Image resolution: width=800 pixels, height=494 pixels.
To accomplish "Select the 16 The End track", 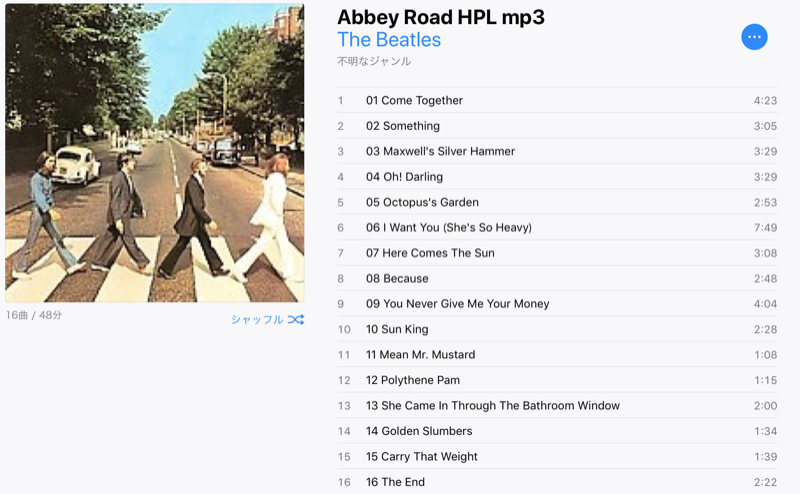I will [557, 482].
